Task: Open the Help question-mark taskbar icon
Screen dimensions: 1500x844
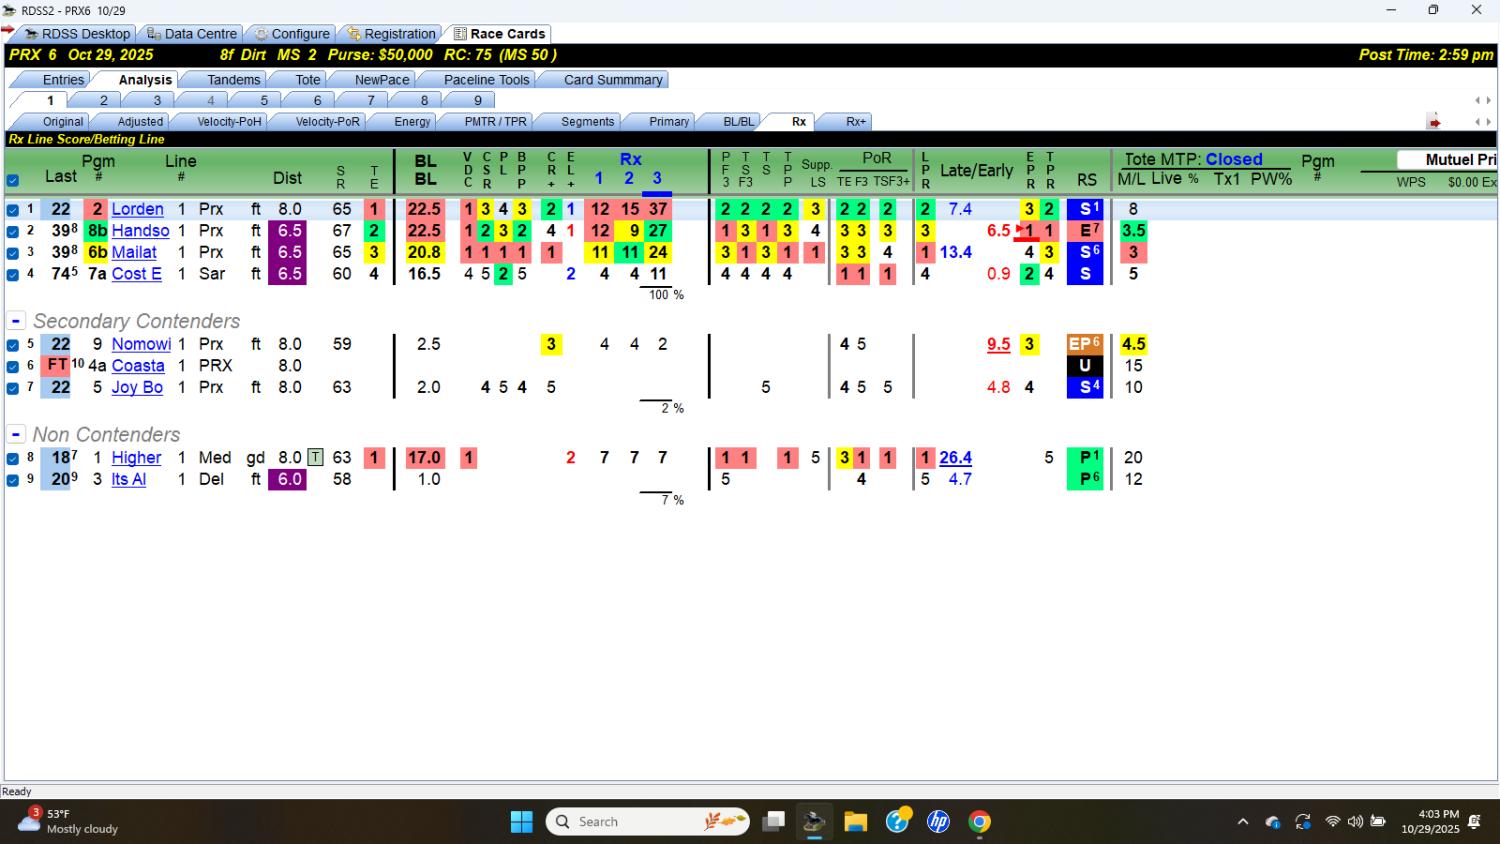Action: pyautogui.click(x=898, y=820)
